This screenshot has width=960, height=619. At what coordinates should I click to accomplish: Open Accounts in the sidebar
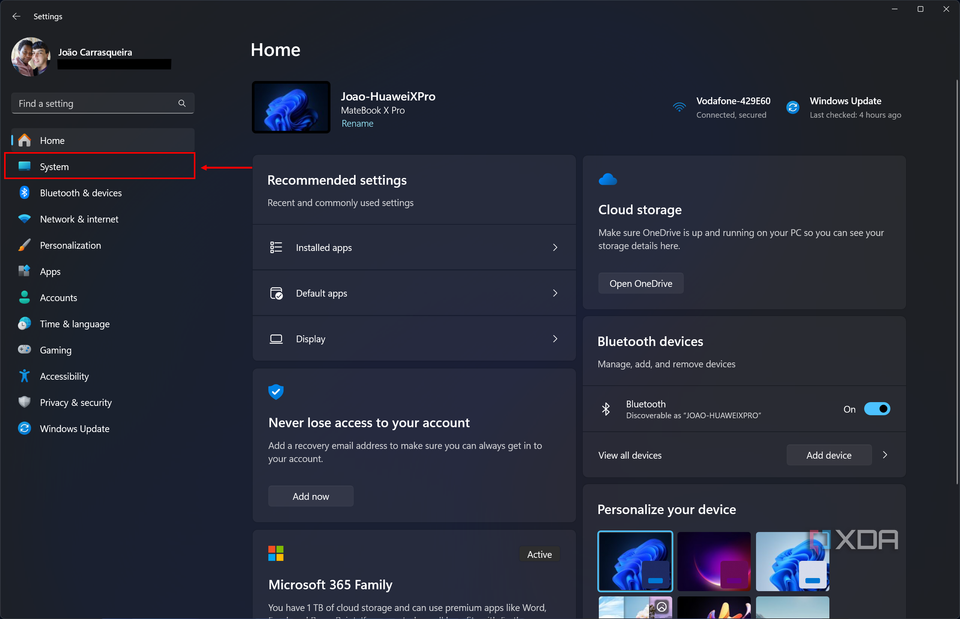103,298
